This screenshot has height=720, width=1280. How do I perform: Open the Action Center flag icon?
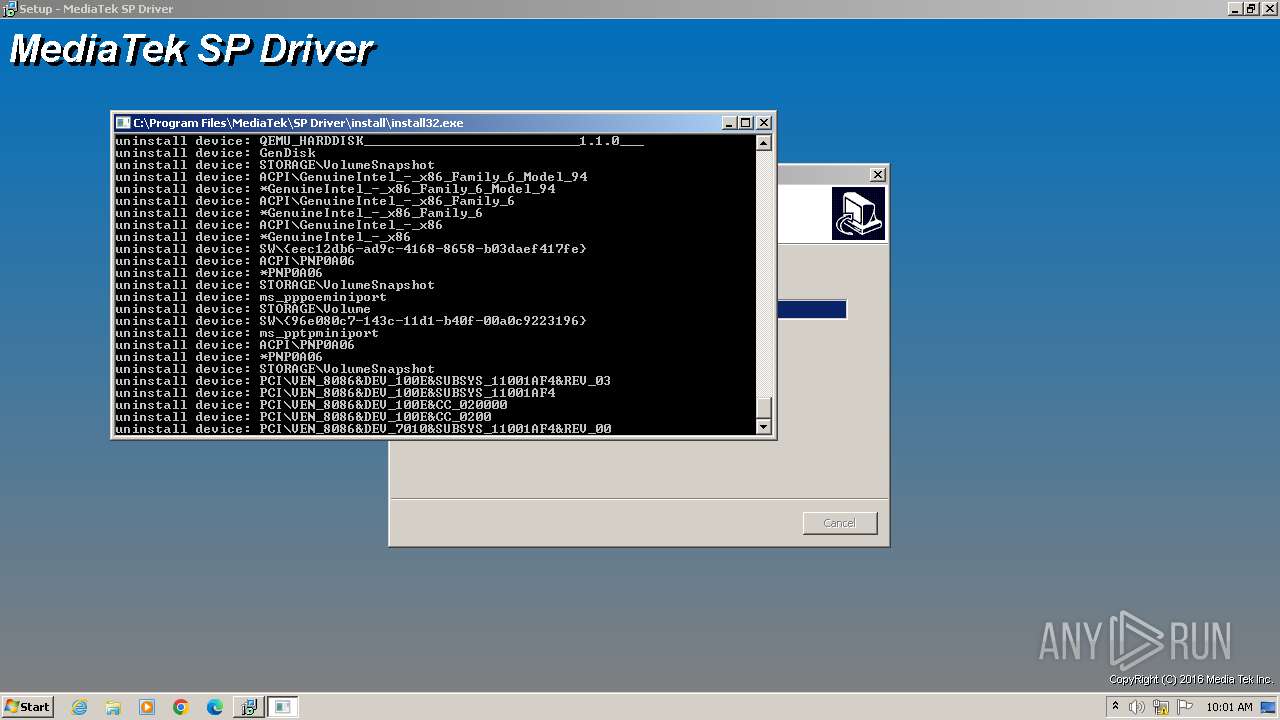pos(1185,707)
